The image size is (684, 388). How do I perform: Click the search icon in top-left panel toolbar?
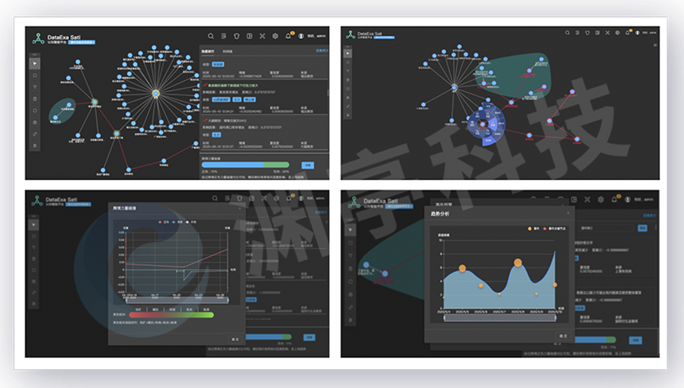tap(211, 36)
